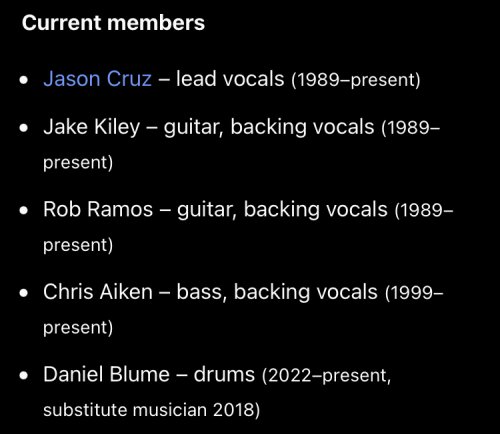The width and height of the screenshot is (500, 434).
Task: Click the bullet beside Daniel Blume
Action: click(24, 375)
